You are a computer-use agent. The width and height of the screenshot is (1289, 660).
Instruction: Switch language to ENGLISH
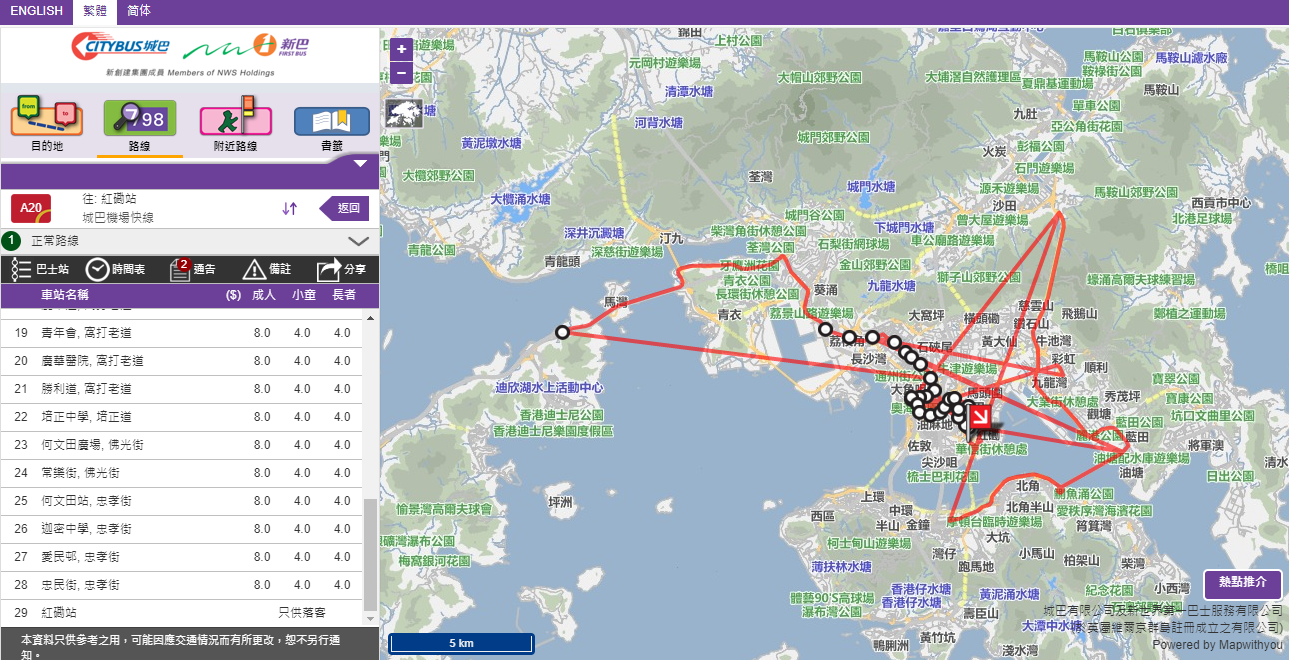(36, 11)
